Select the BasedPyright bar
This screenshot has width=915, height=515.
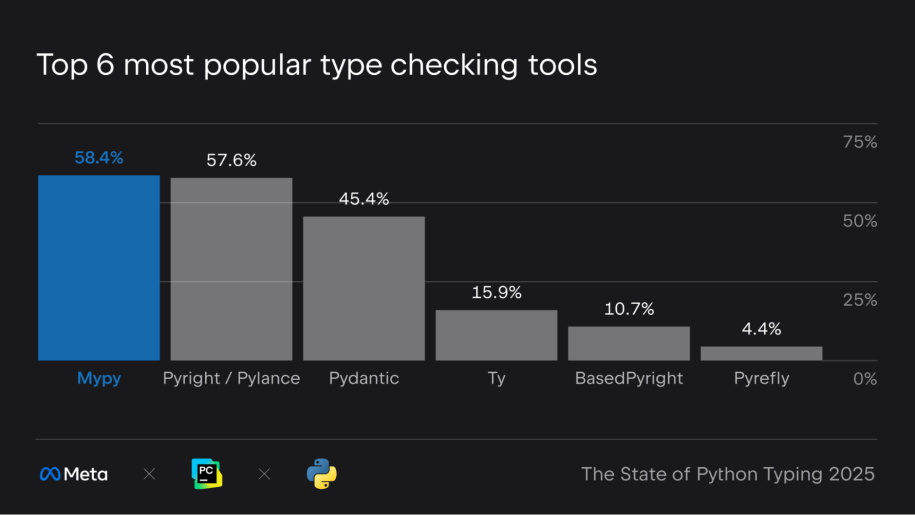tap(629, 343)
